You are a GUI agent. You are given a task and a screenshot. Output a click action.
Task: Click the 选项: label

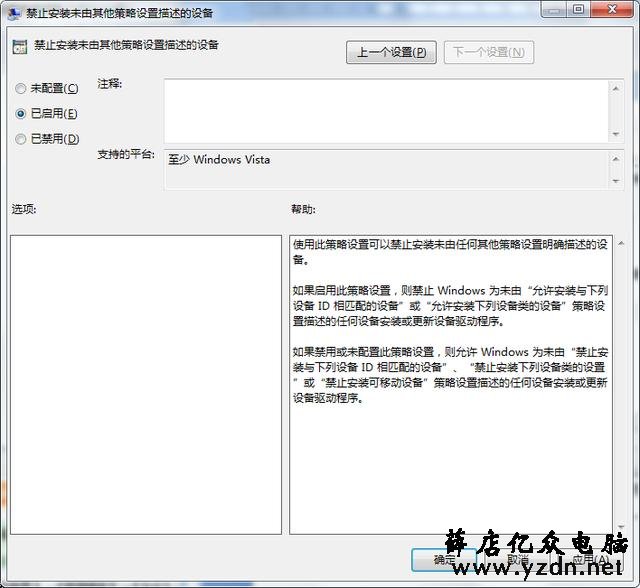pos(24,209)
